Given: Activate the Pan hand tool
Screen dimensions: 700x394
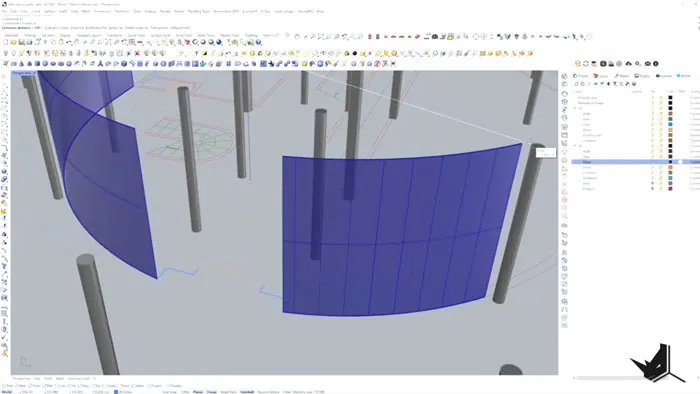Looking at the screenshot, I should point(77,42).
